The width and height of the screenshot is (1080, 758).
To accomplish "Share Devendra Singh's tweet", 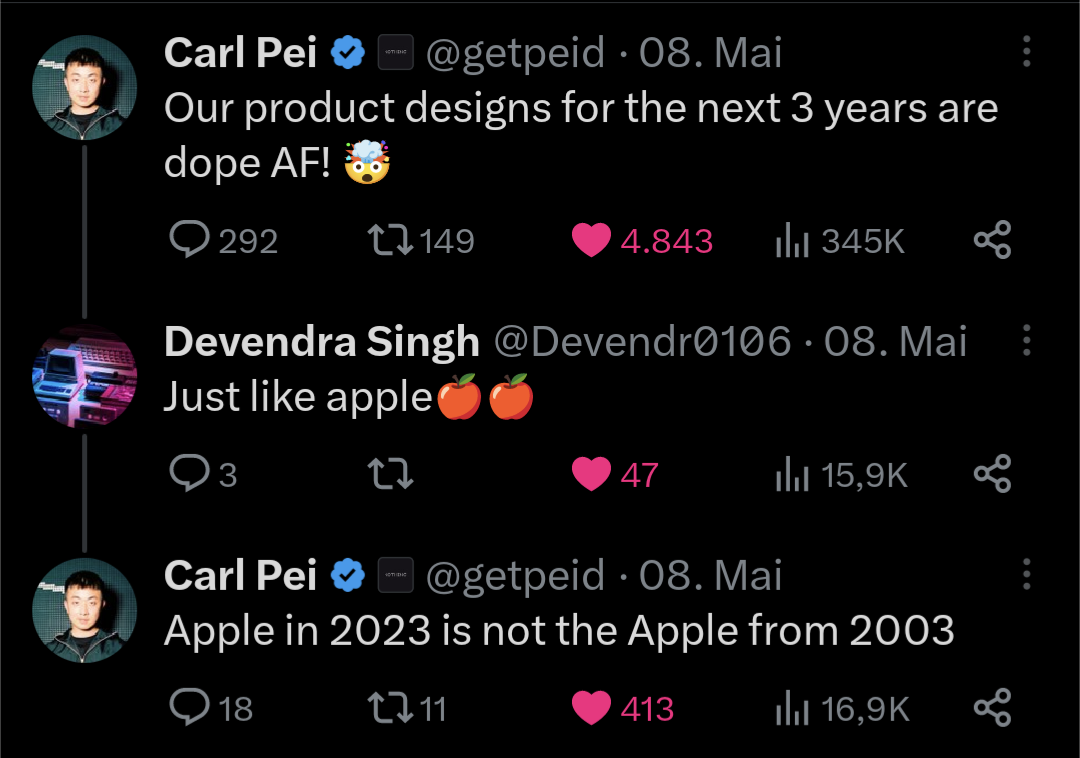I will 992,474.
